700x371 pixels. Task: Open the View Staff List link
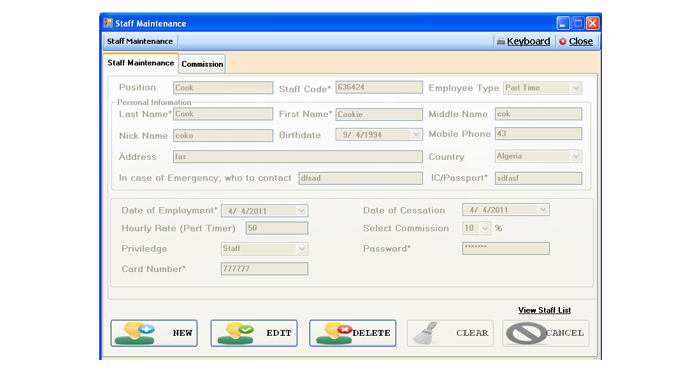coord(544,310)
